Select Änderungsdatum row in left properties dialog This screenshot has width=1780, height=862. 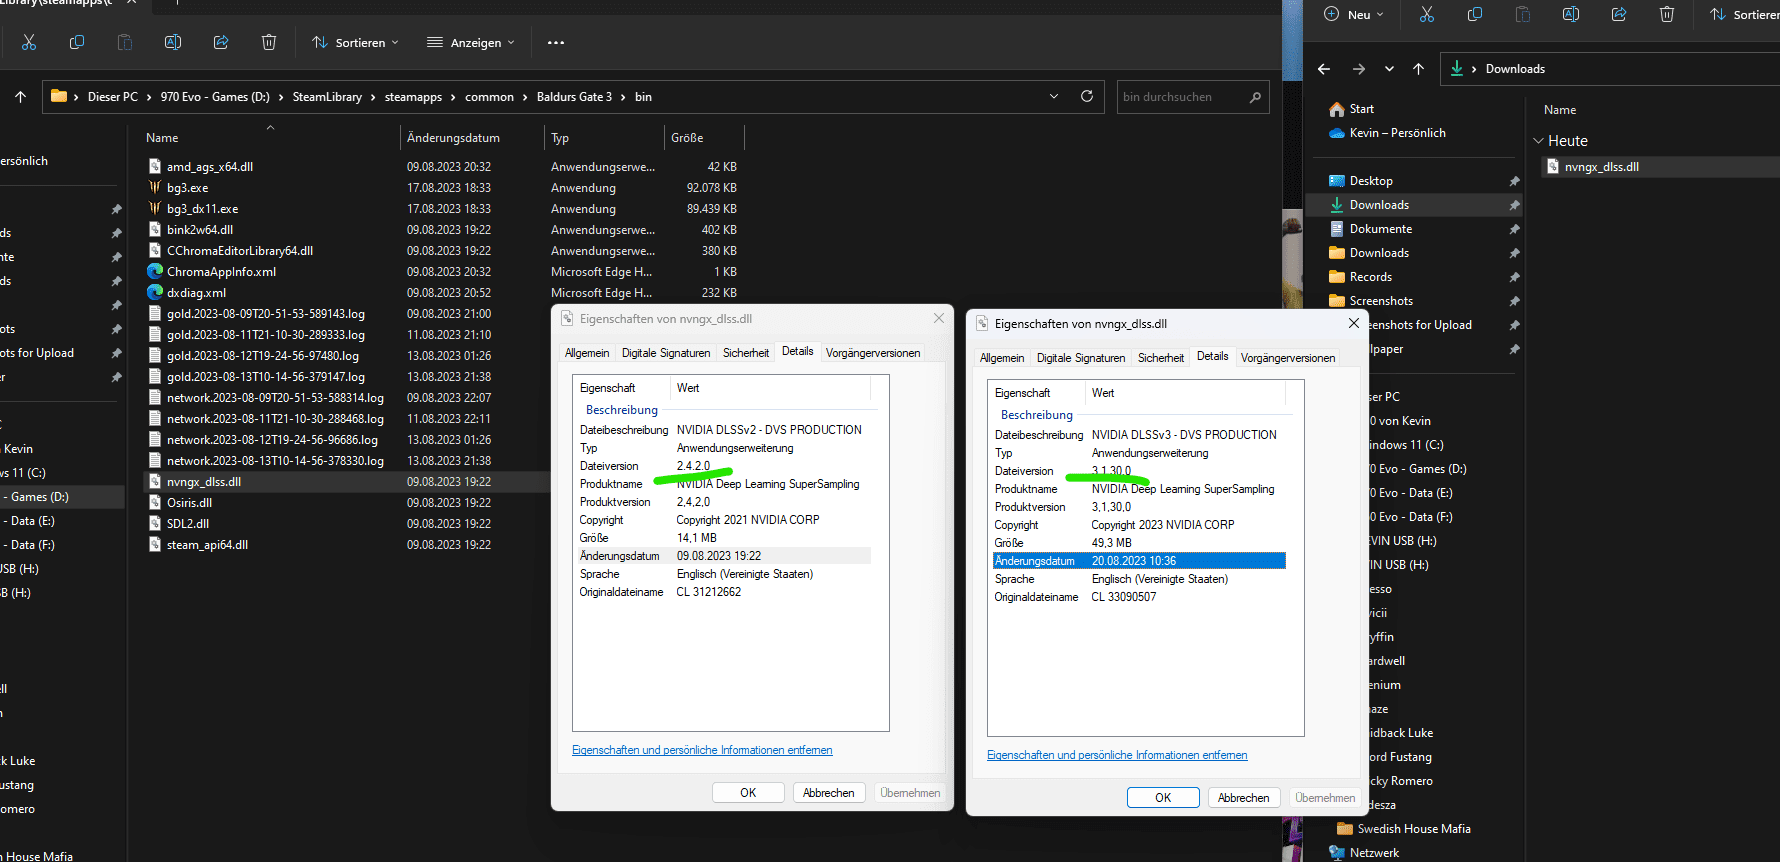tap(724, 556)
